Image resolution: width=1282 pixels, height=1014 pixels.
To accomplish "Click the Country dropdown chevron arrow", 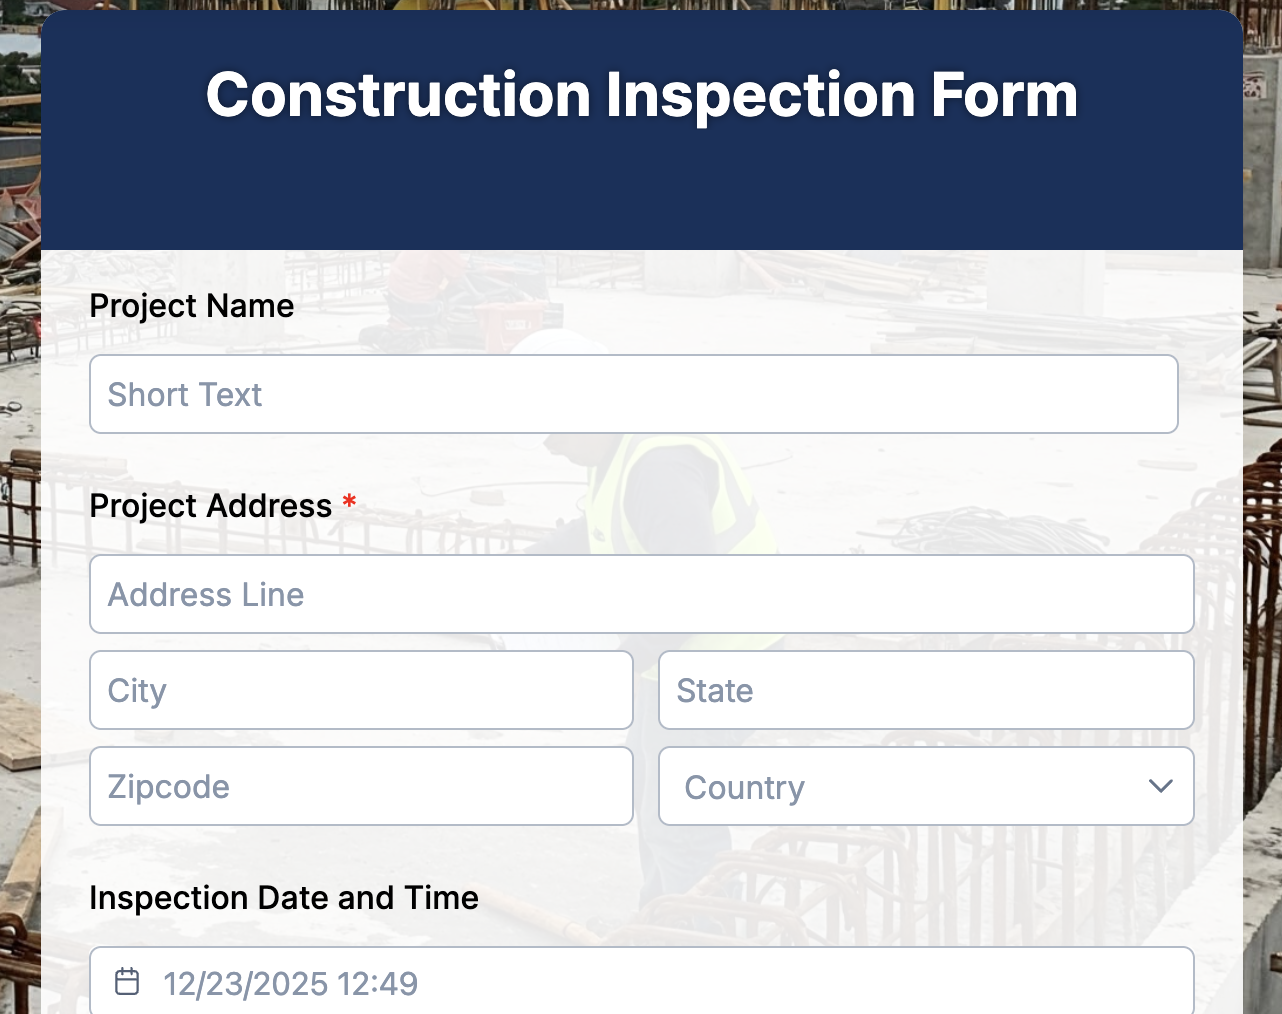I will (1161, 787).
